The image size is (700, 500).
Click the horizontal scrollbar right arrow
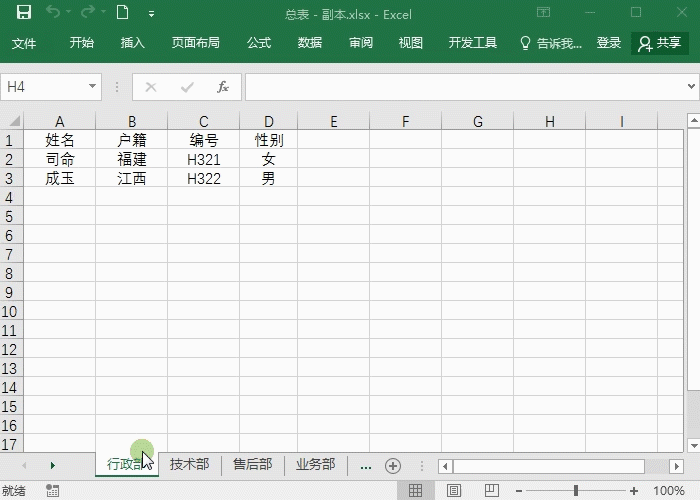click(x=677, y=467)
